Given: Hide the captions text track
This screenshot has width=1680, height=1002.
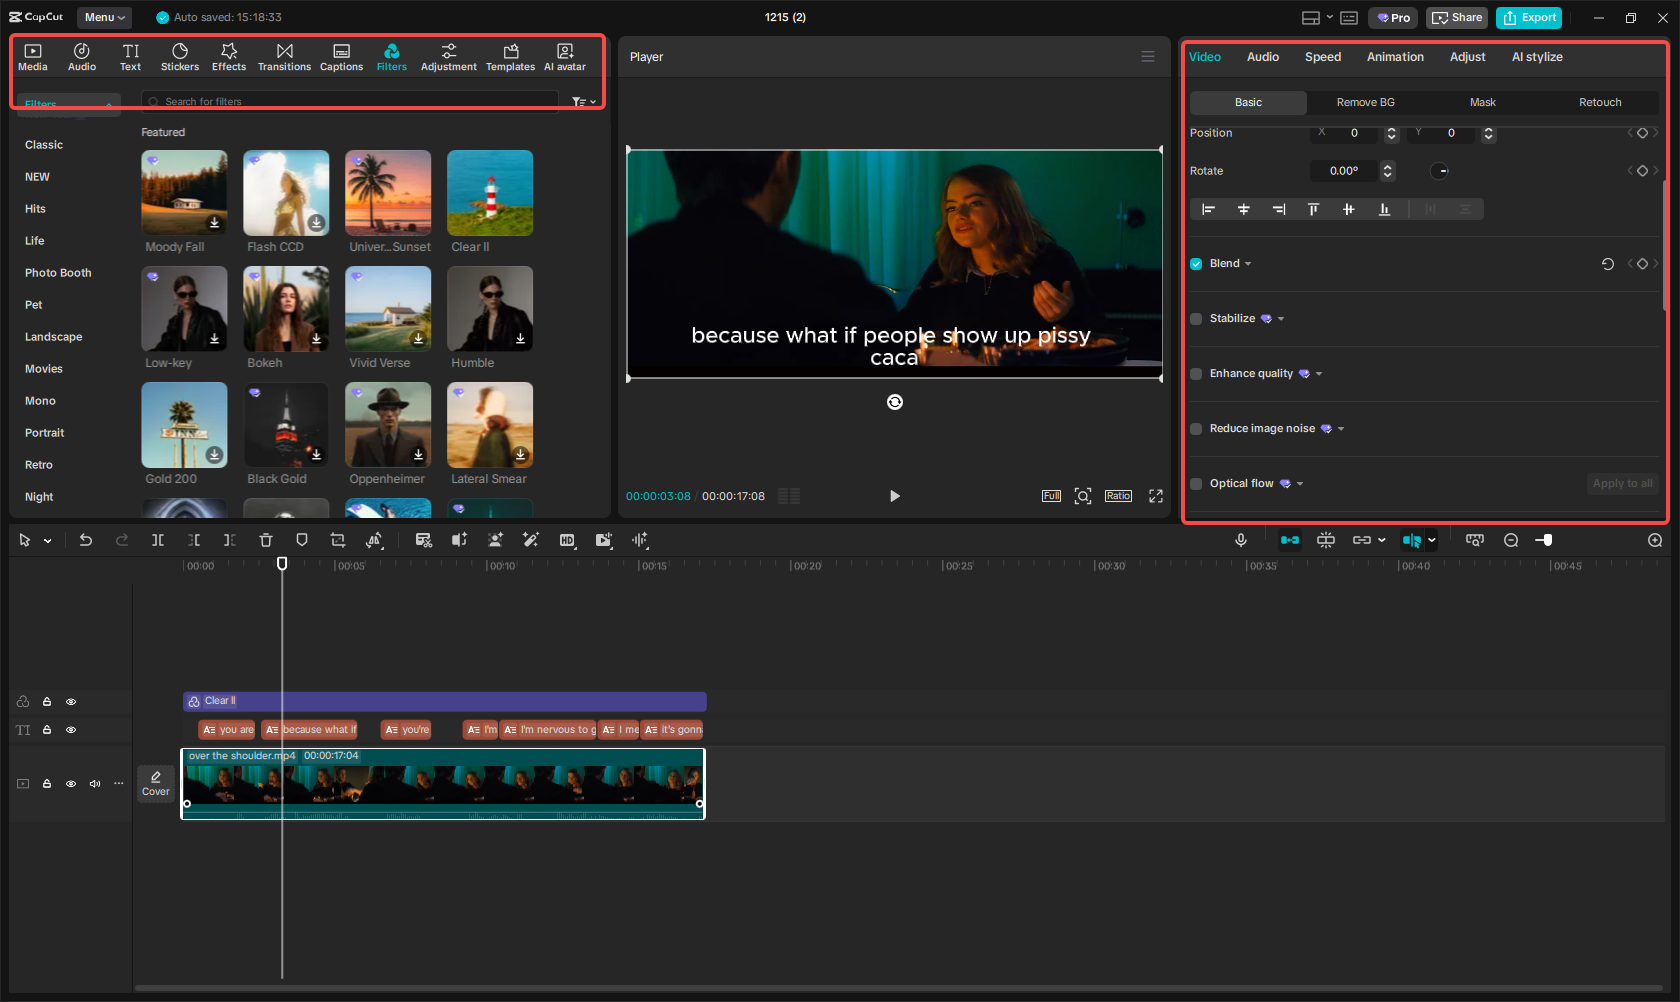Looking at the screenshot, I should coord(71,730).
